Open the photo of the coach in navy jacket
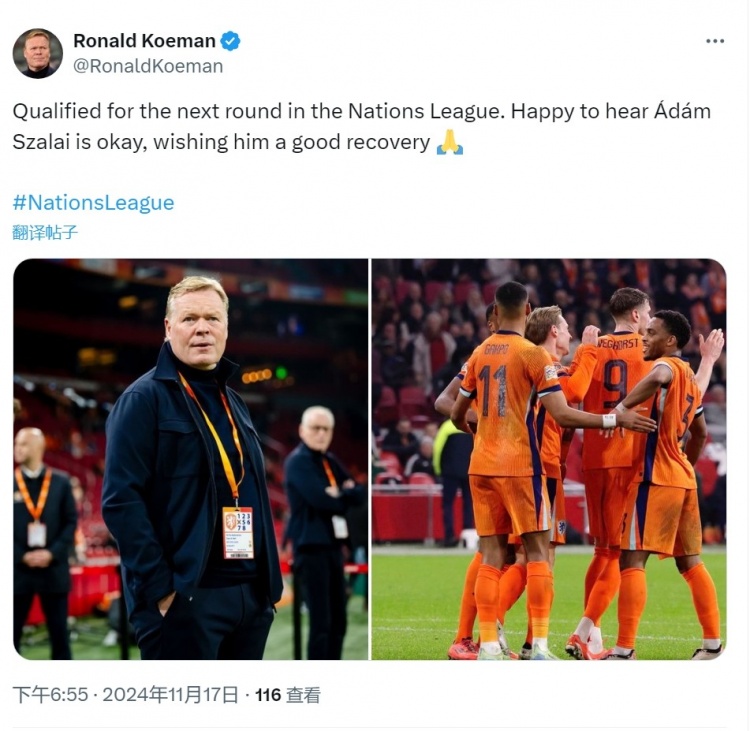This screenshot has height=731, width=750. click(x=190, y=459)
